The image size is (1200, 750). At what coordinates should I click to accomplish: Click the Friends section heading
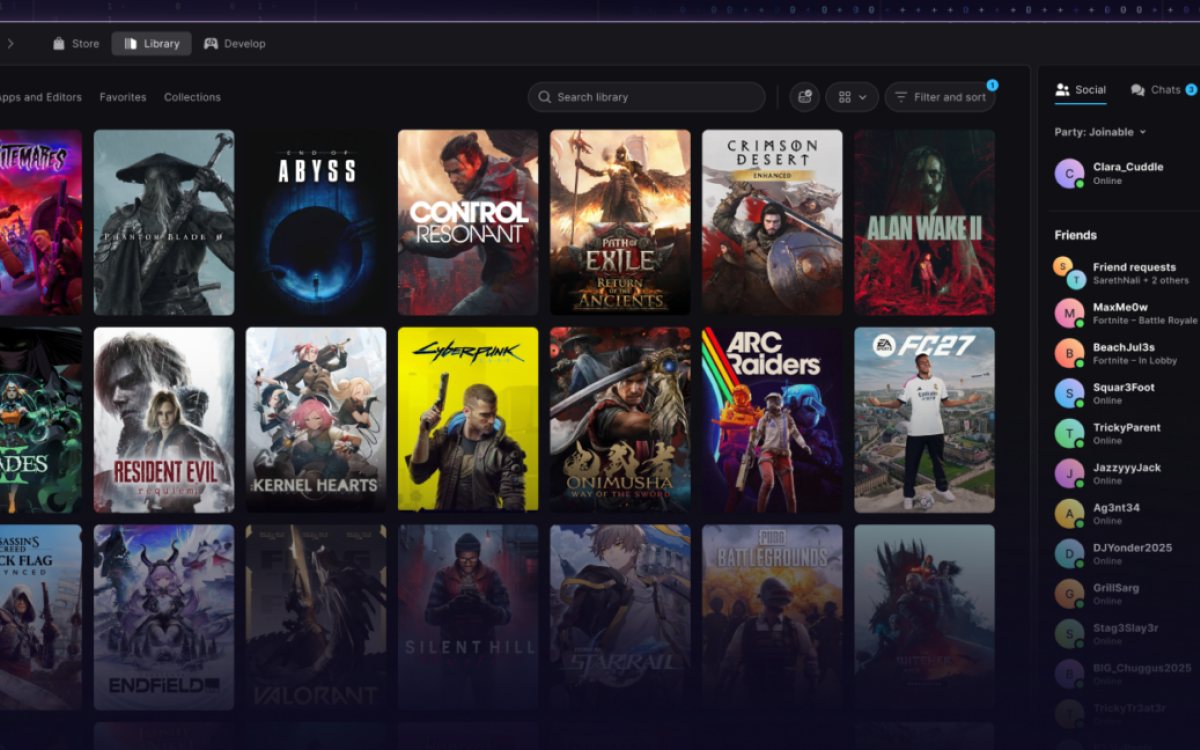(x=1075, y=235)
